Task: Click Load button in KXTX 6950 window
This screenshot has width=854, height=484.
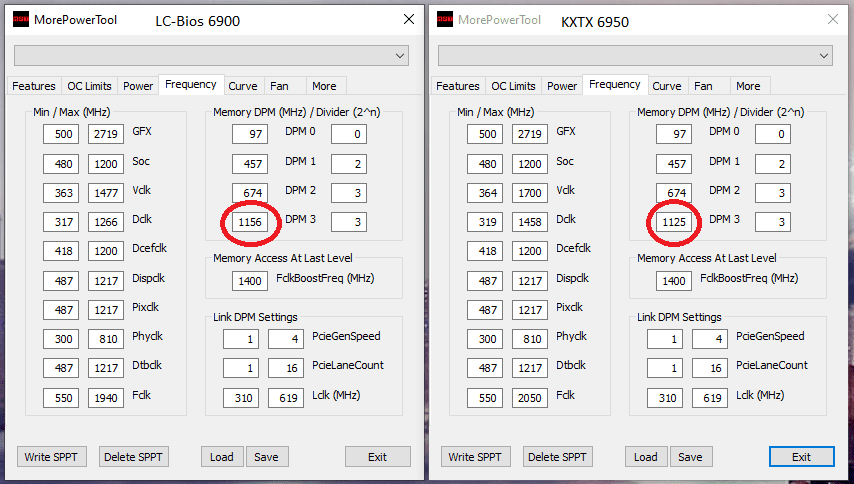Action: tap(645, 457)
